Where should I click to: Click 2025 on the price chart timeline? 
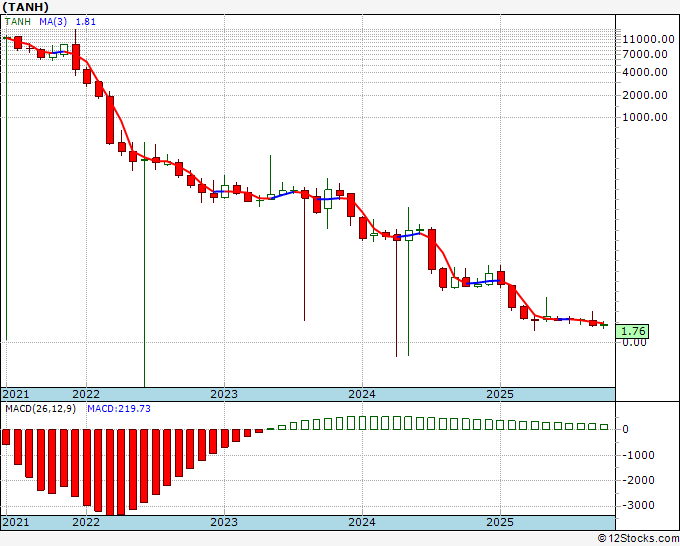(x=500, y=394)
